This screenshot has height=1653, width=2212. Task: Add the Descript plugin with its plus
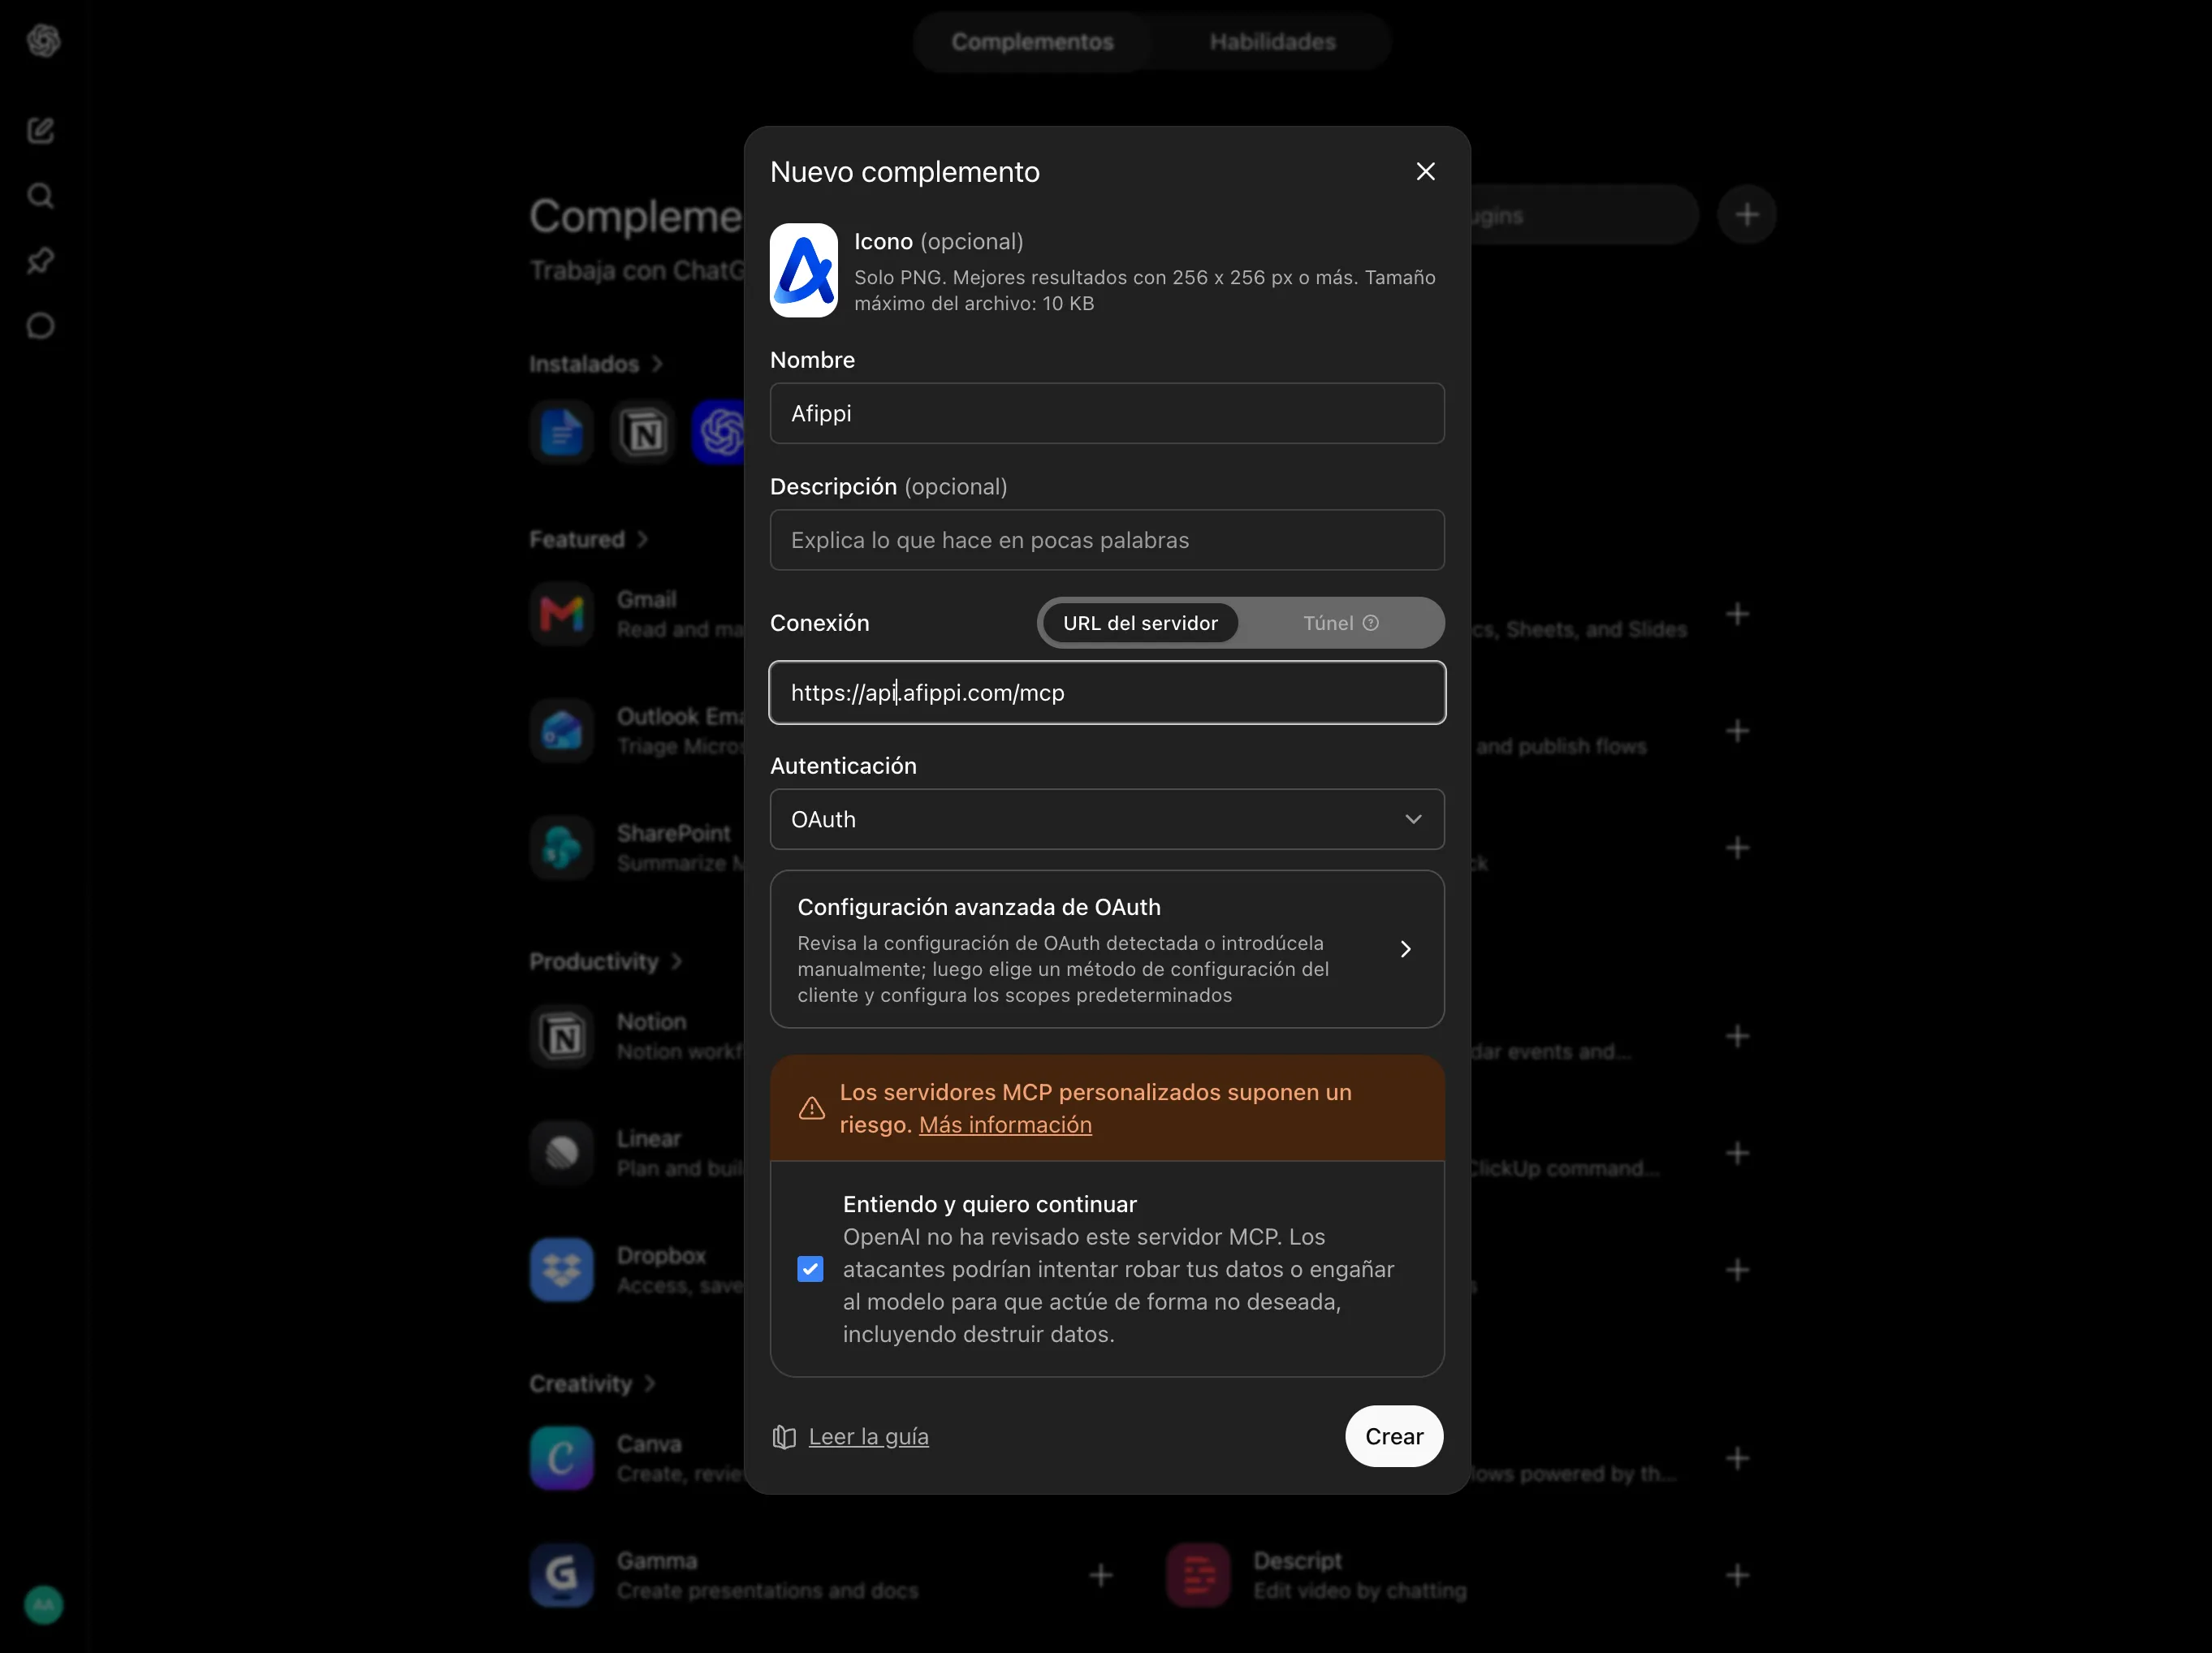click(1738, 1575)
